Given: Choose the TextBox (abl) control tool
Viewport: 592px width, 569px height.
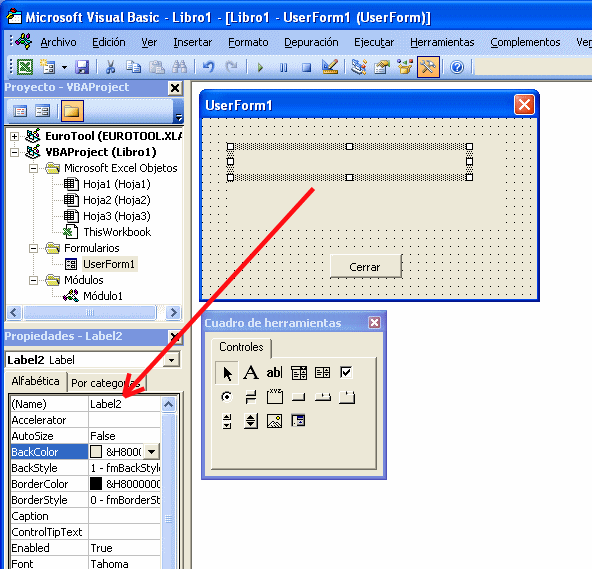Looking at the screenshot, I should [274, 373].
